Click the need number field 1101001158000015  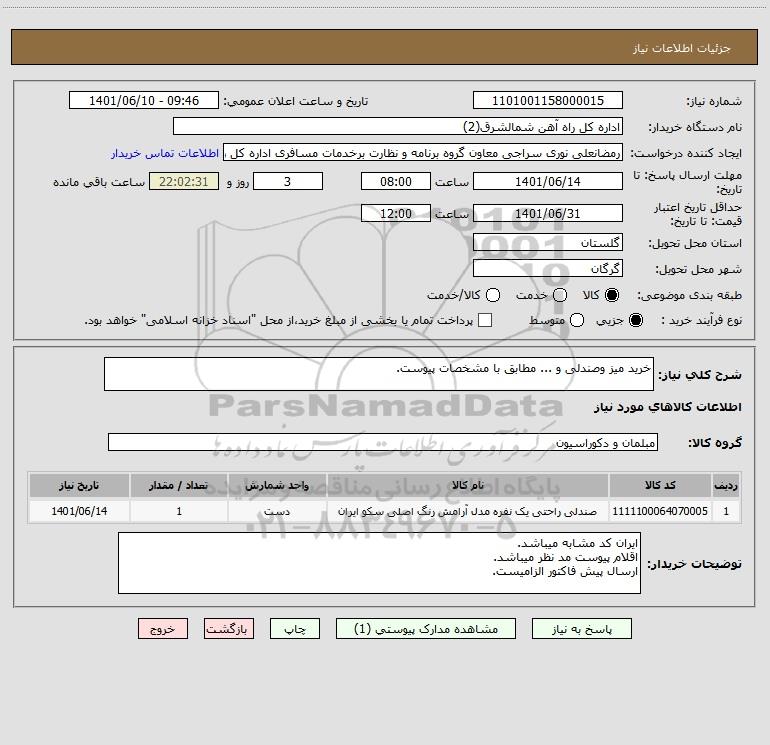tap(548, 100)
